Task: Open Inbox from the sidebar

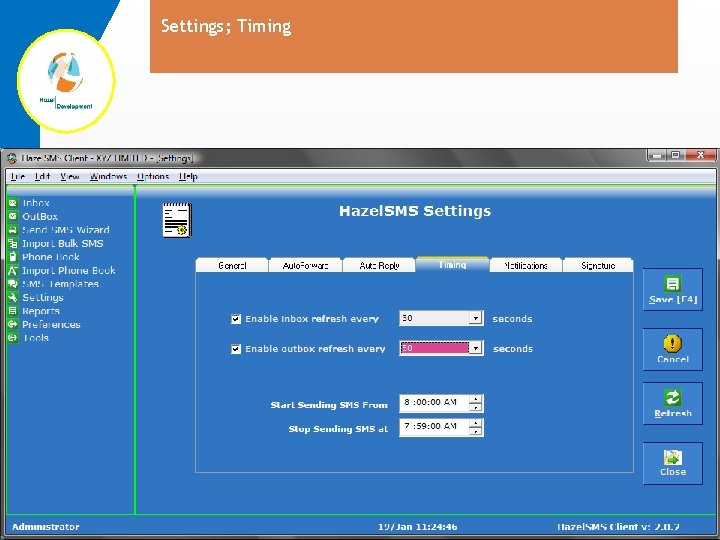Action: (x=36, y=202)
